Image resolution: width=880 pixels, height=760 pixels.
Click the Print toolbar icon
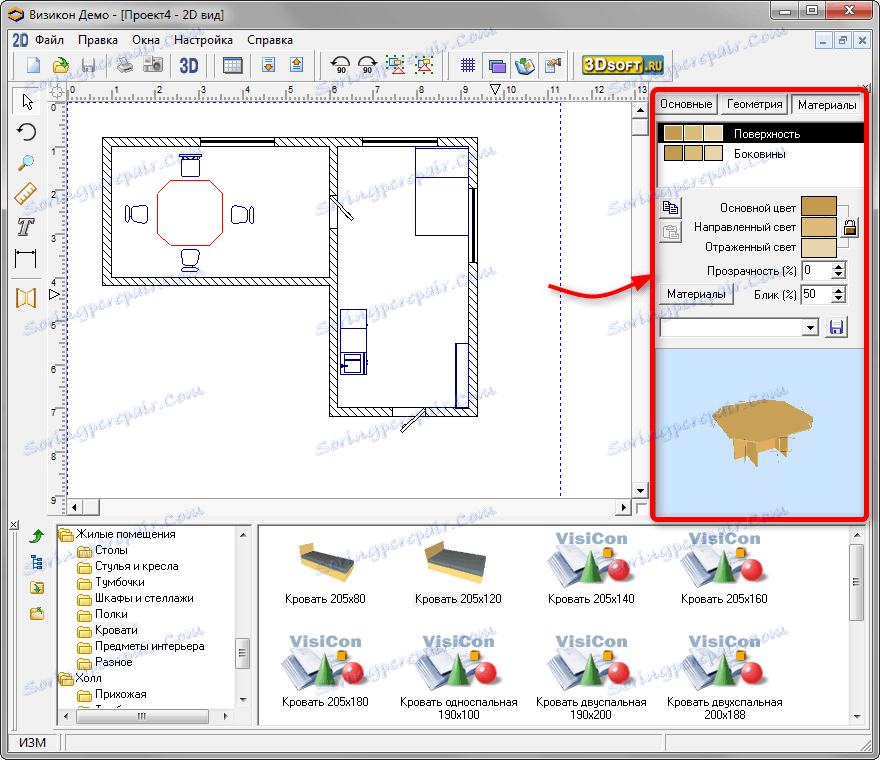tap(125, 66)
